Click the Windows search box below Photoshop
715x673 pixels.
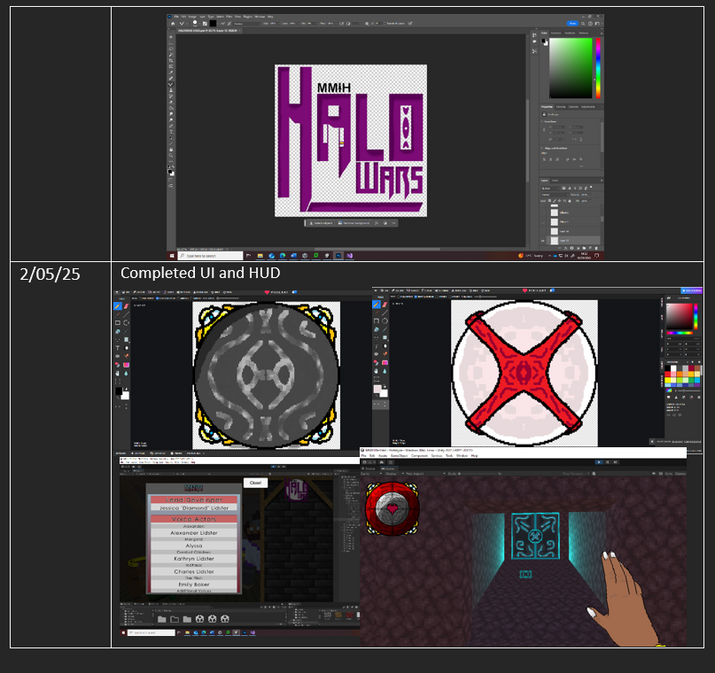click(x=210, y=256)
